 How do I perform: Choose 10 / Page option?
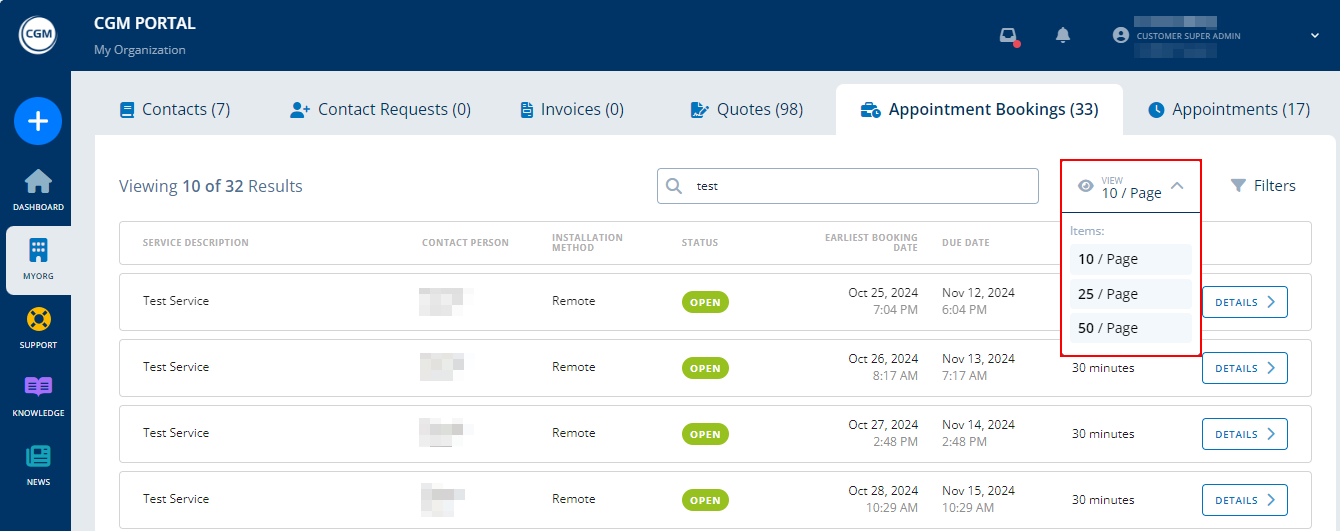pyautogui.click(x=1131, y=259)
